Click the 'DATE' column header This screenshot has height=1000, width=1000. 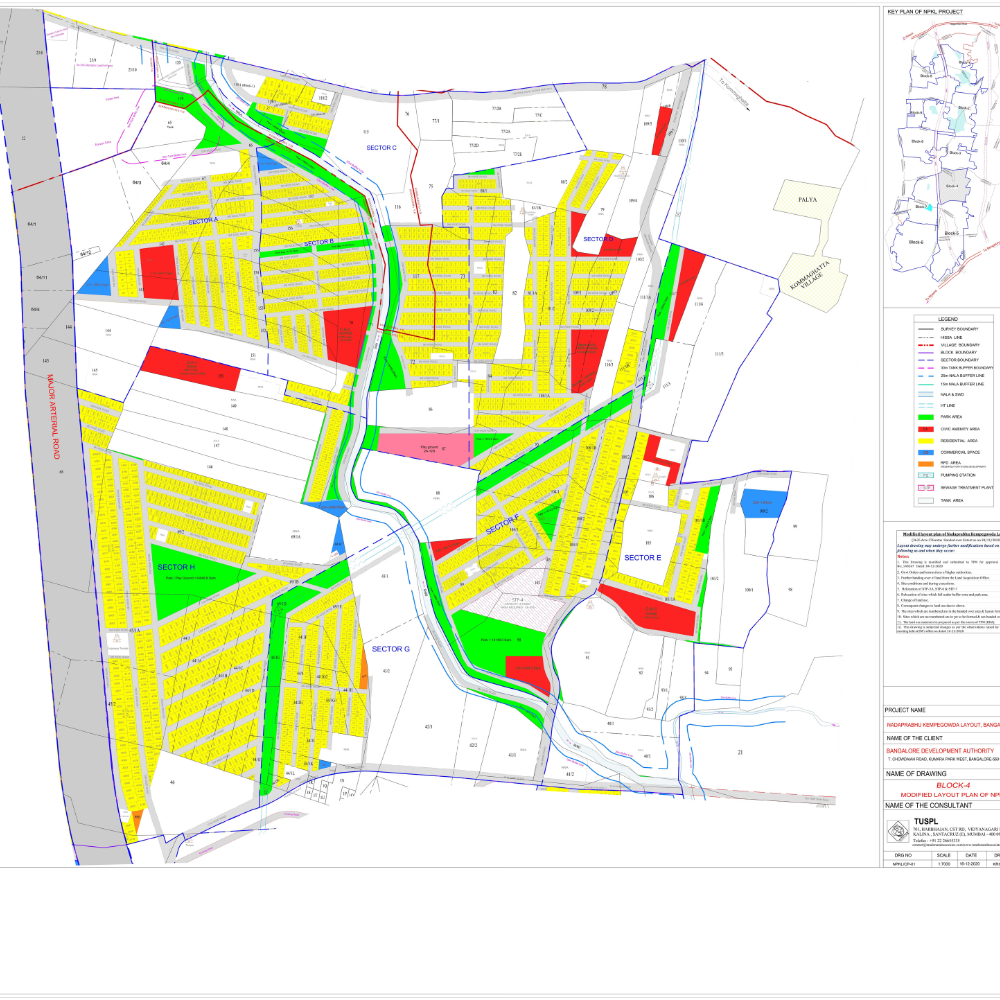(971, 855)
